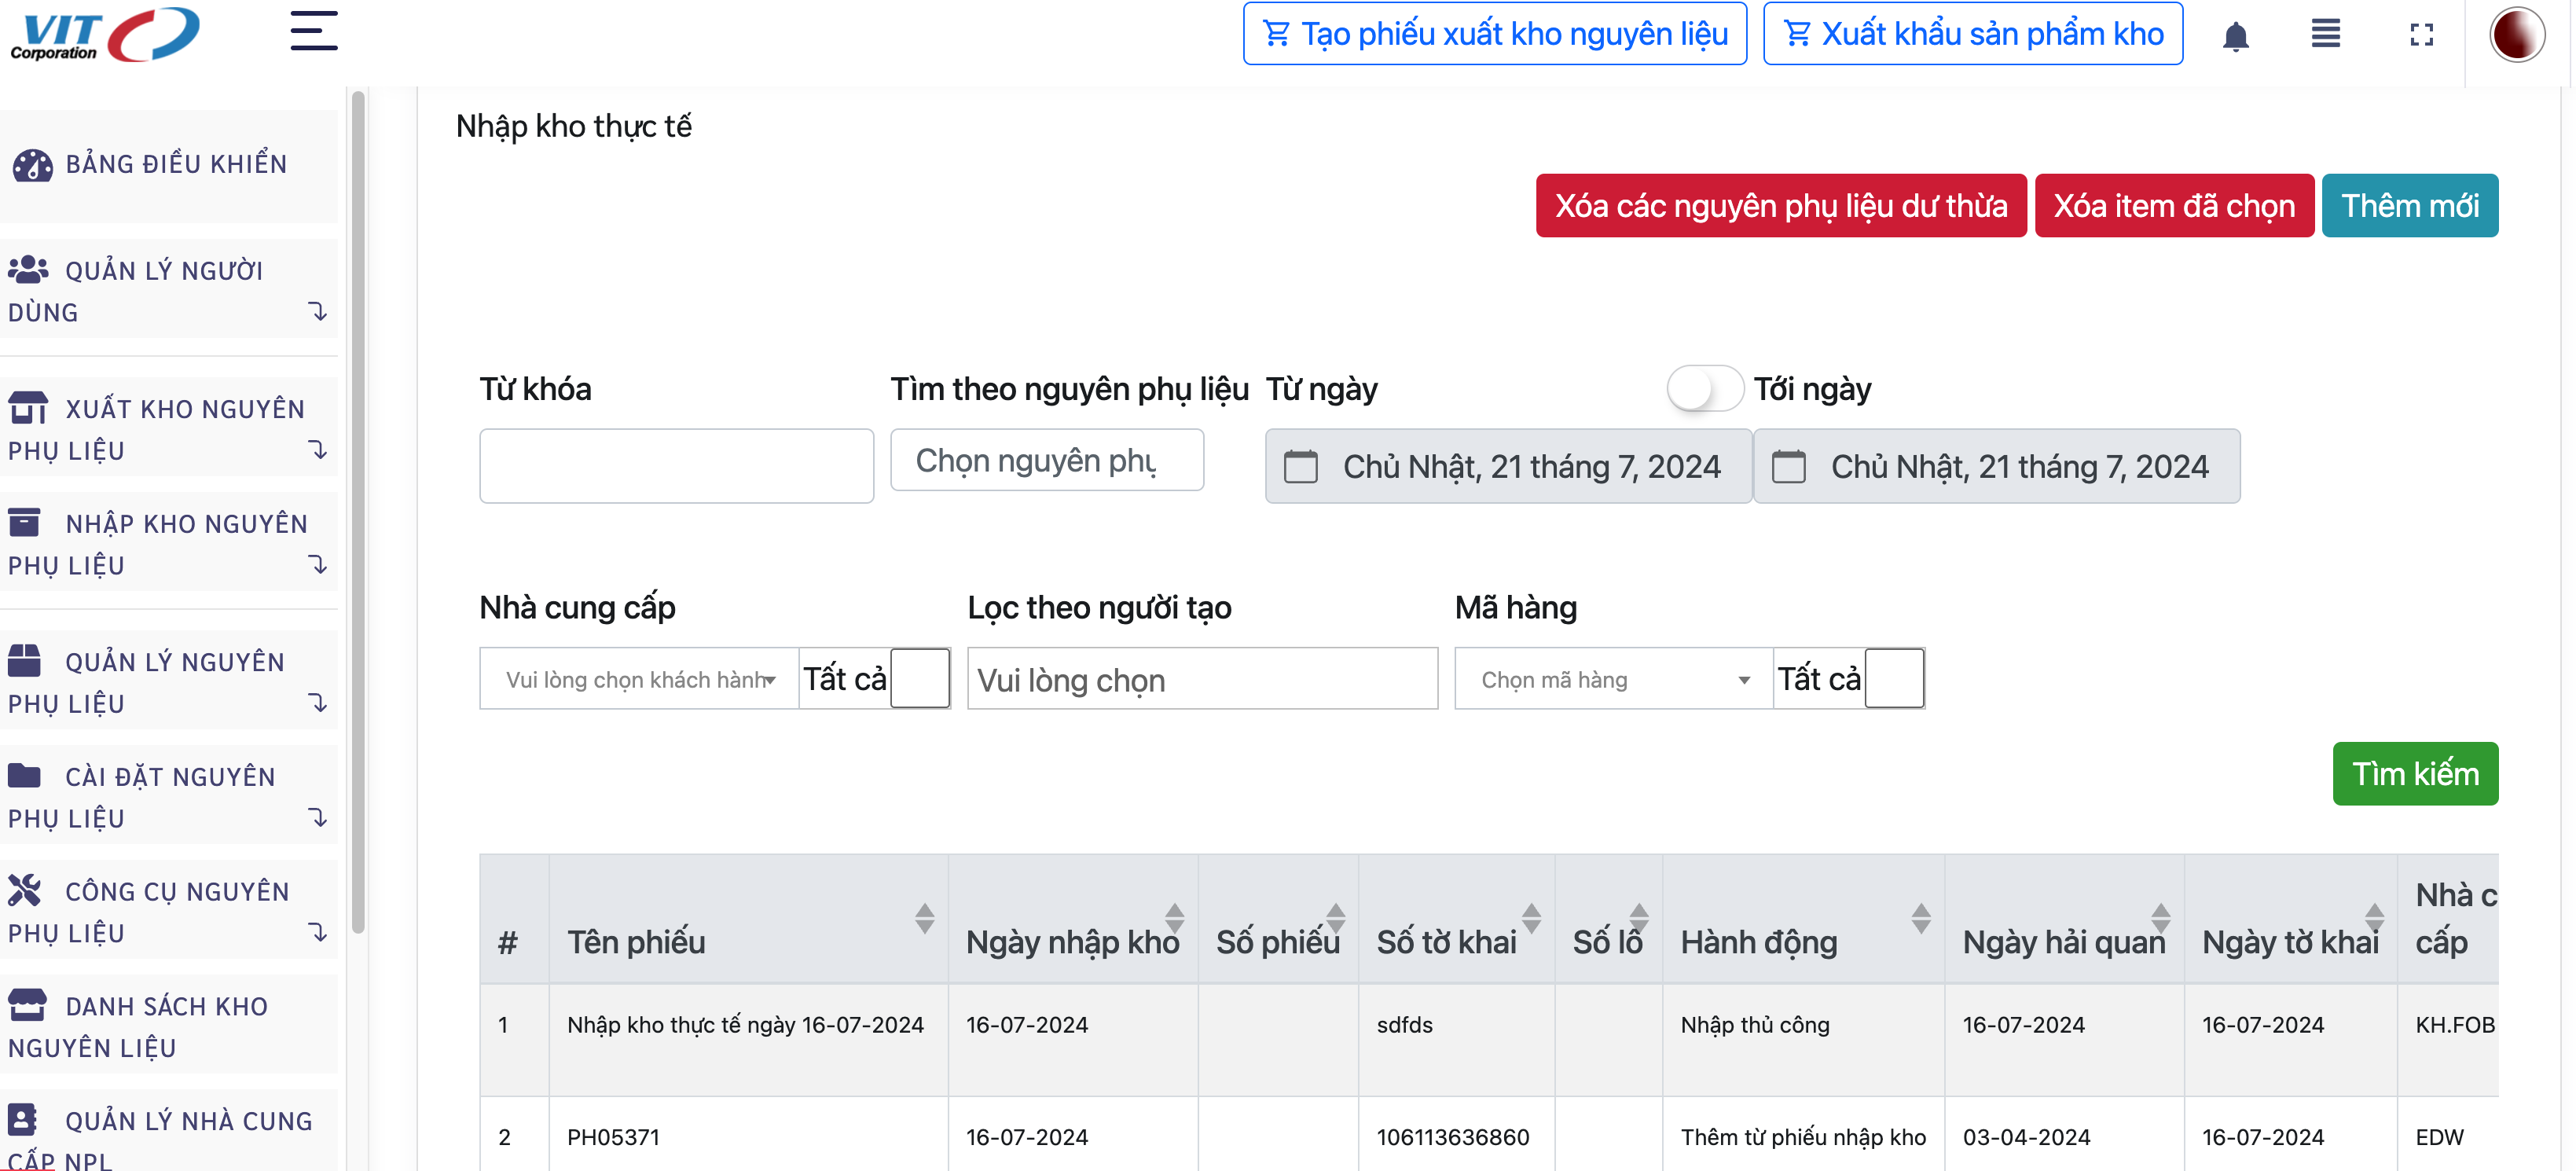The height and width of the screenshot is (1171, 2576).
Task: Open the list menu icon in header
Action: click(x=2325, y=34)
